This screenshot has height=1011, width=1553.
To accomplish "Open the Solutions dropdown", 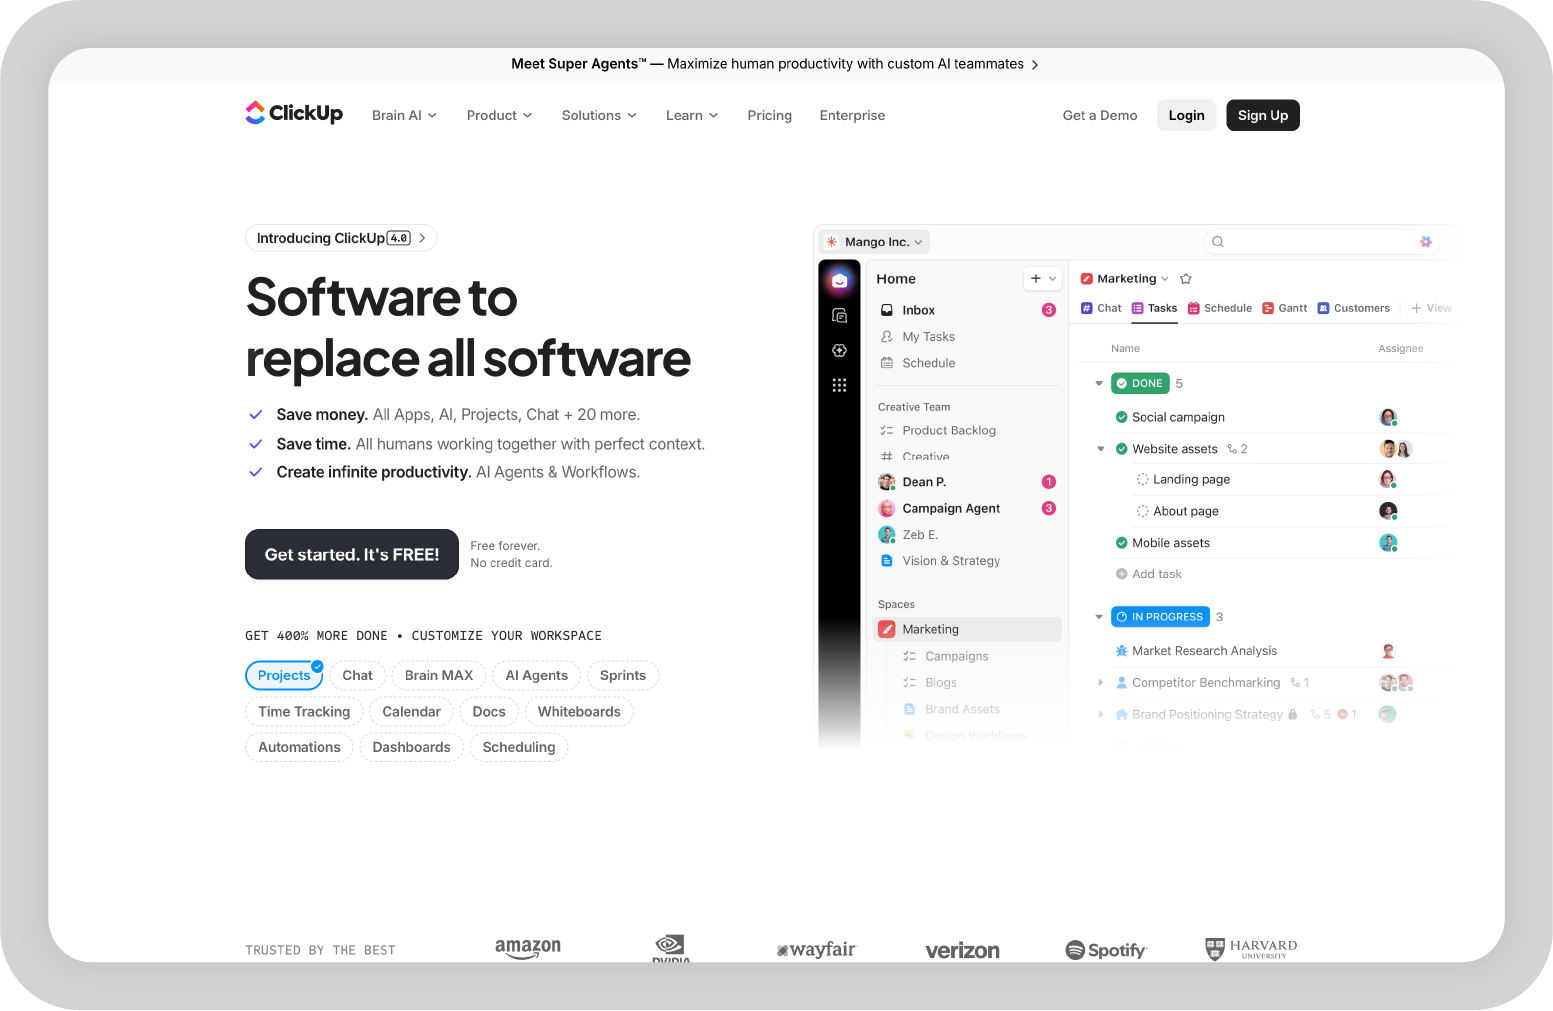I will point(599,115).
